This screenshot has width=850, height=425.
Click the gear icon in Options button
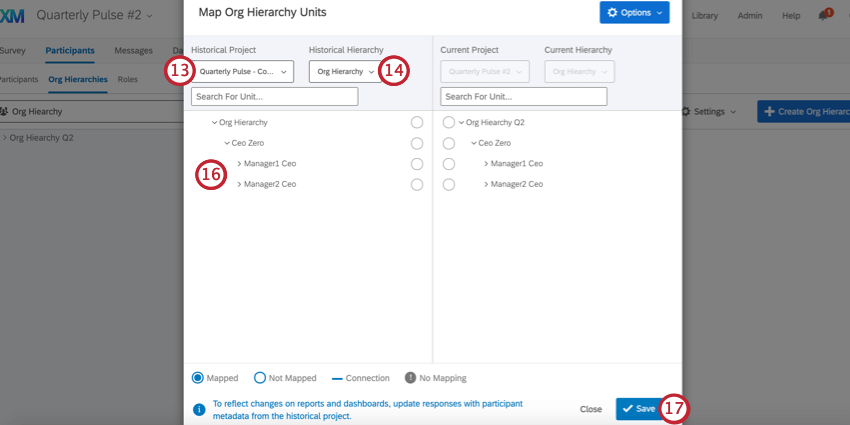pos(613,13)
